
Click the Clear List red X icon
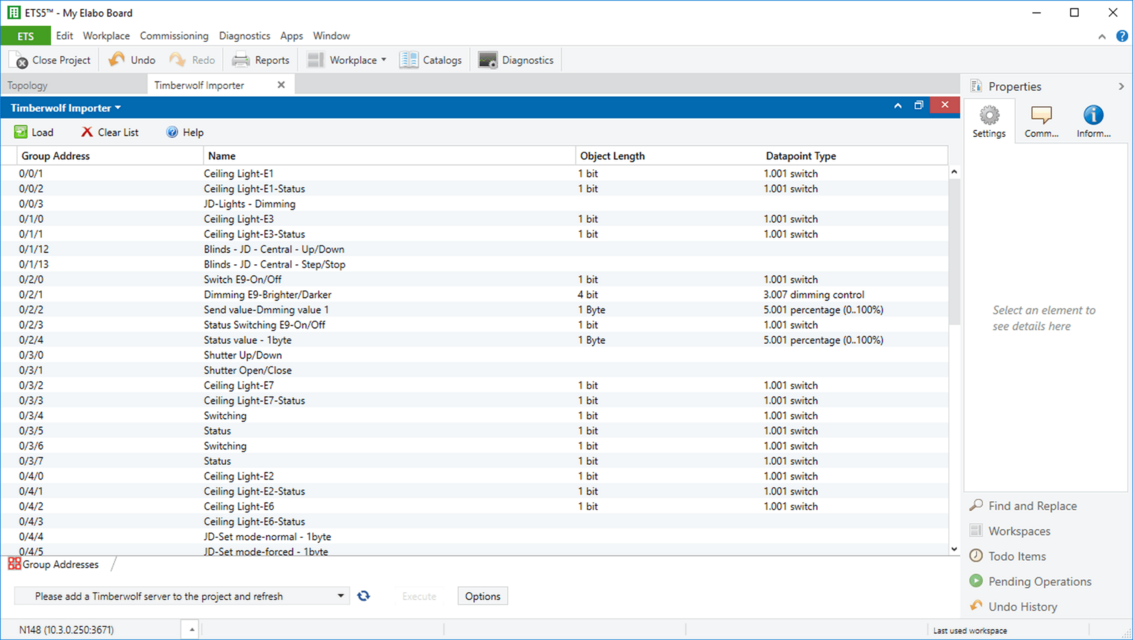87,132
